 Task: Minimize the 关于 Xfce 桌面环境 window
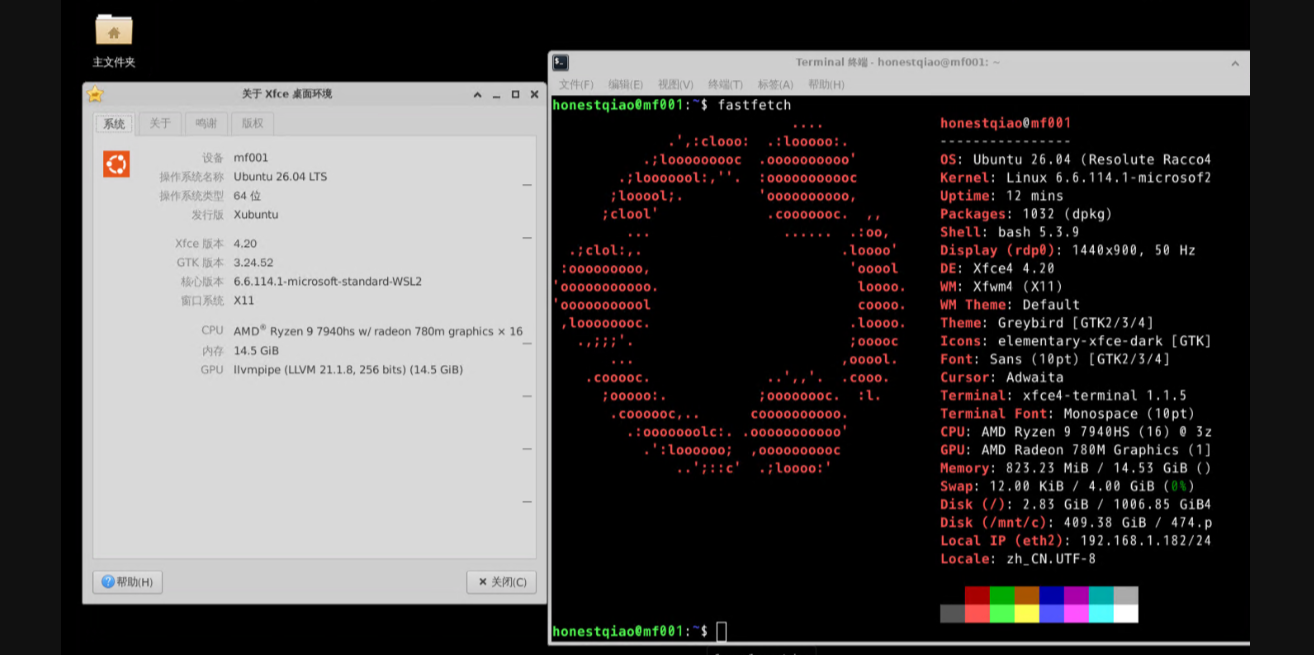pyautogui.click(x=496, y=95)
